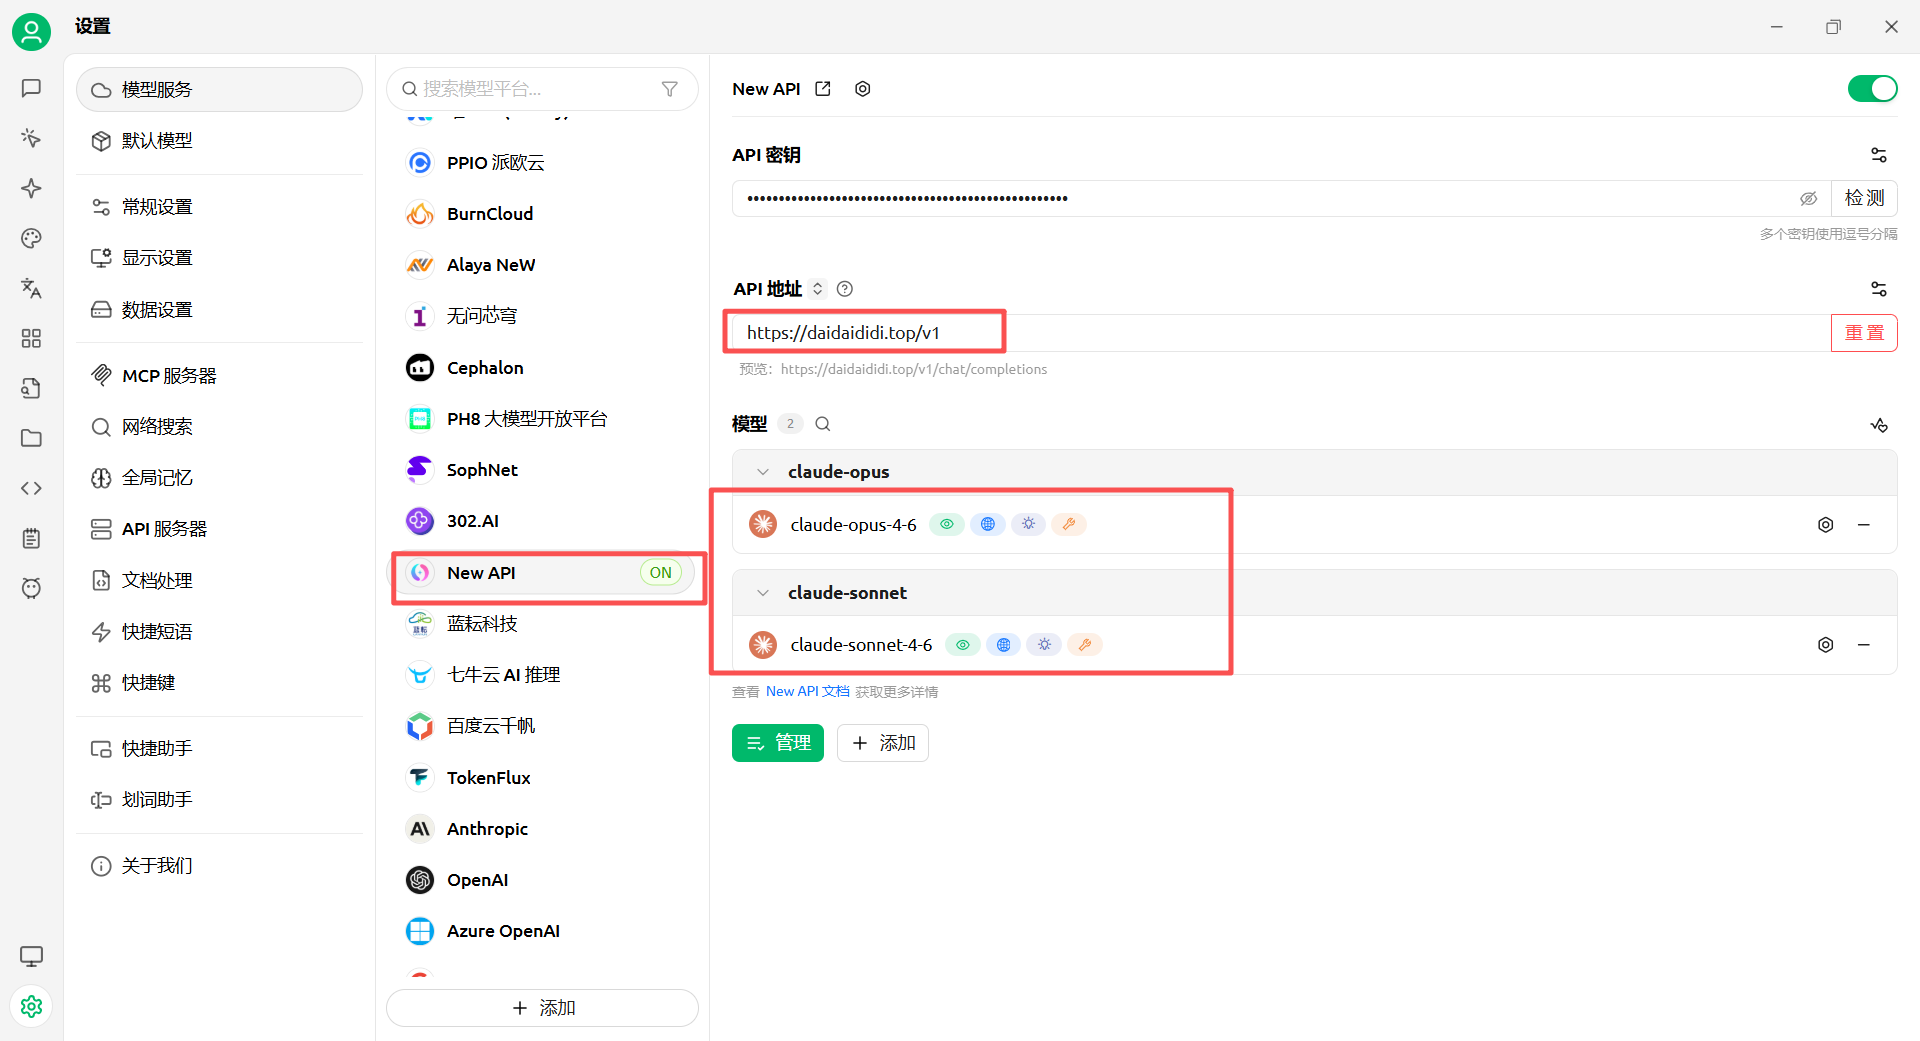The image size is (1920, 1041).
Task: Select the Alaya NeW provider
Action: [542, 265]
